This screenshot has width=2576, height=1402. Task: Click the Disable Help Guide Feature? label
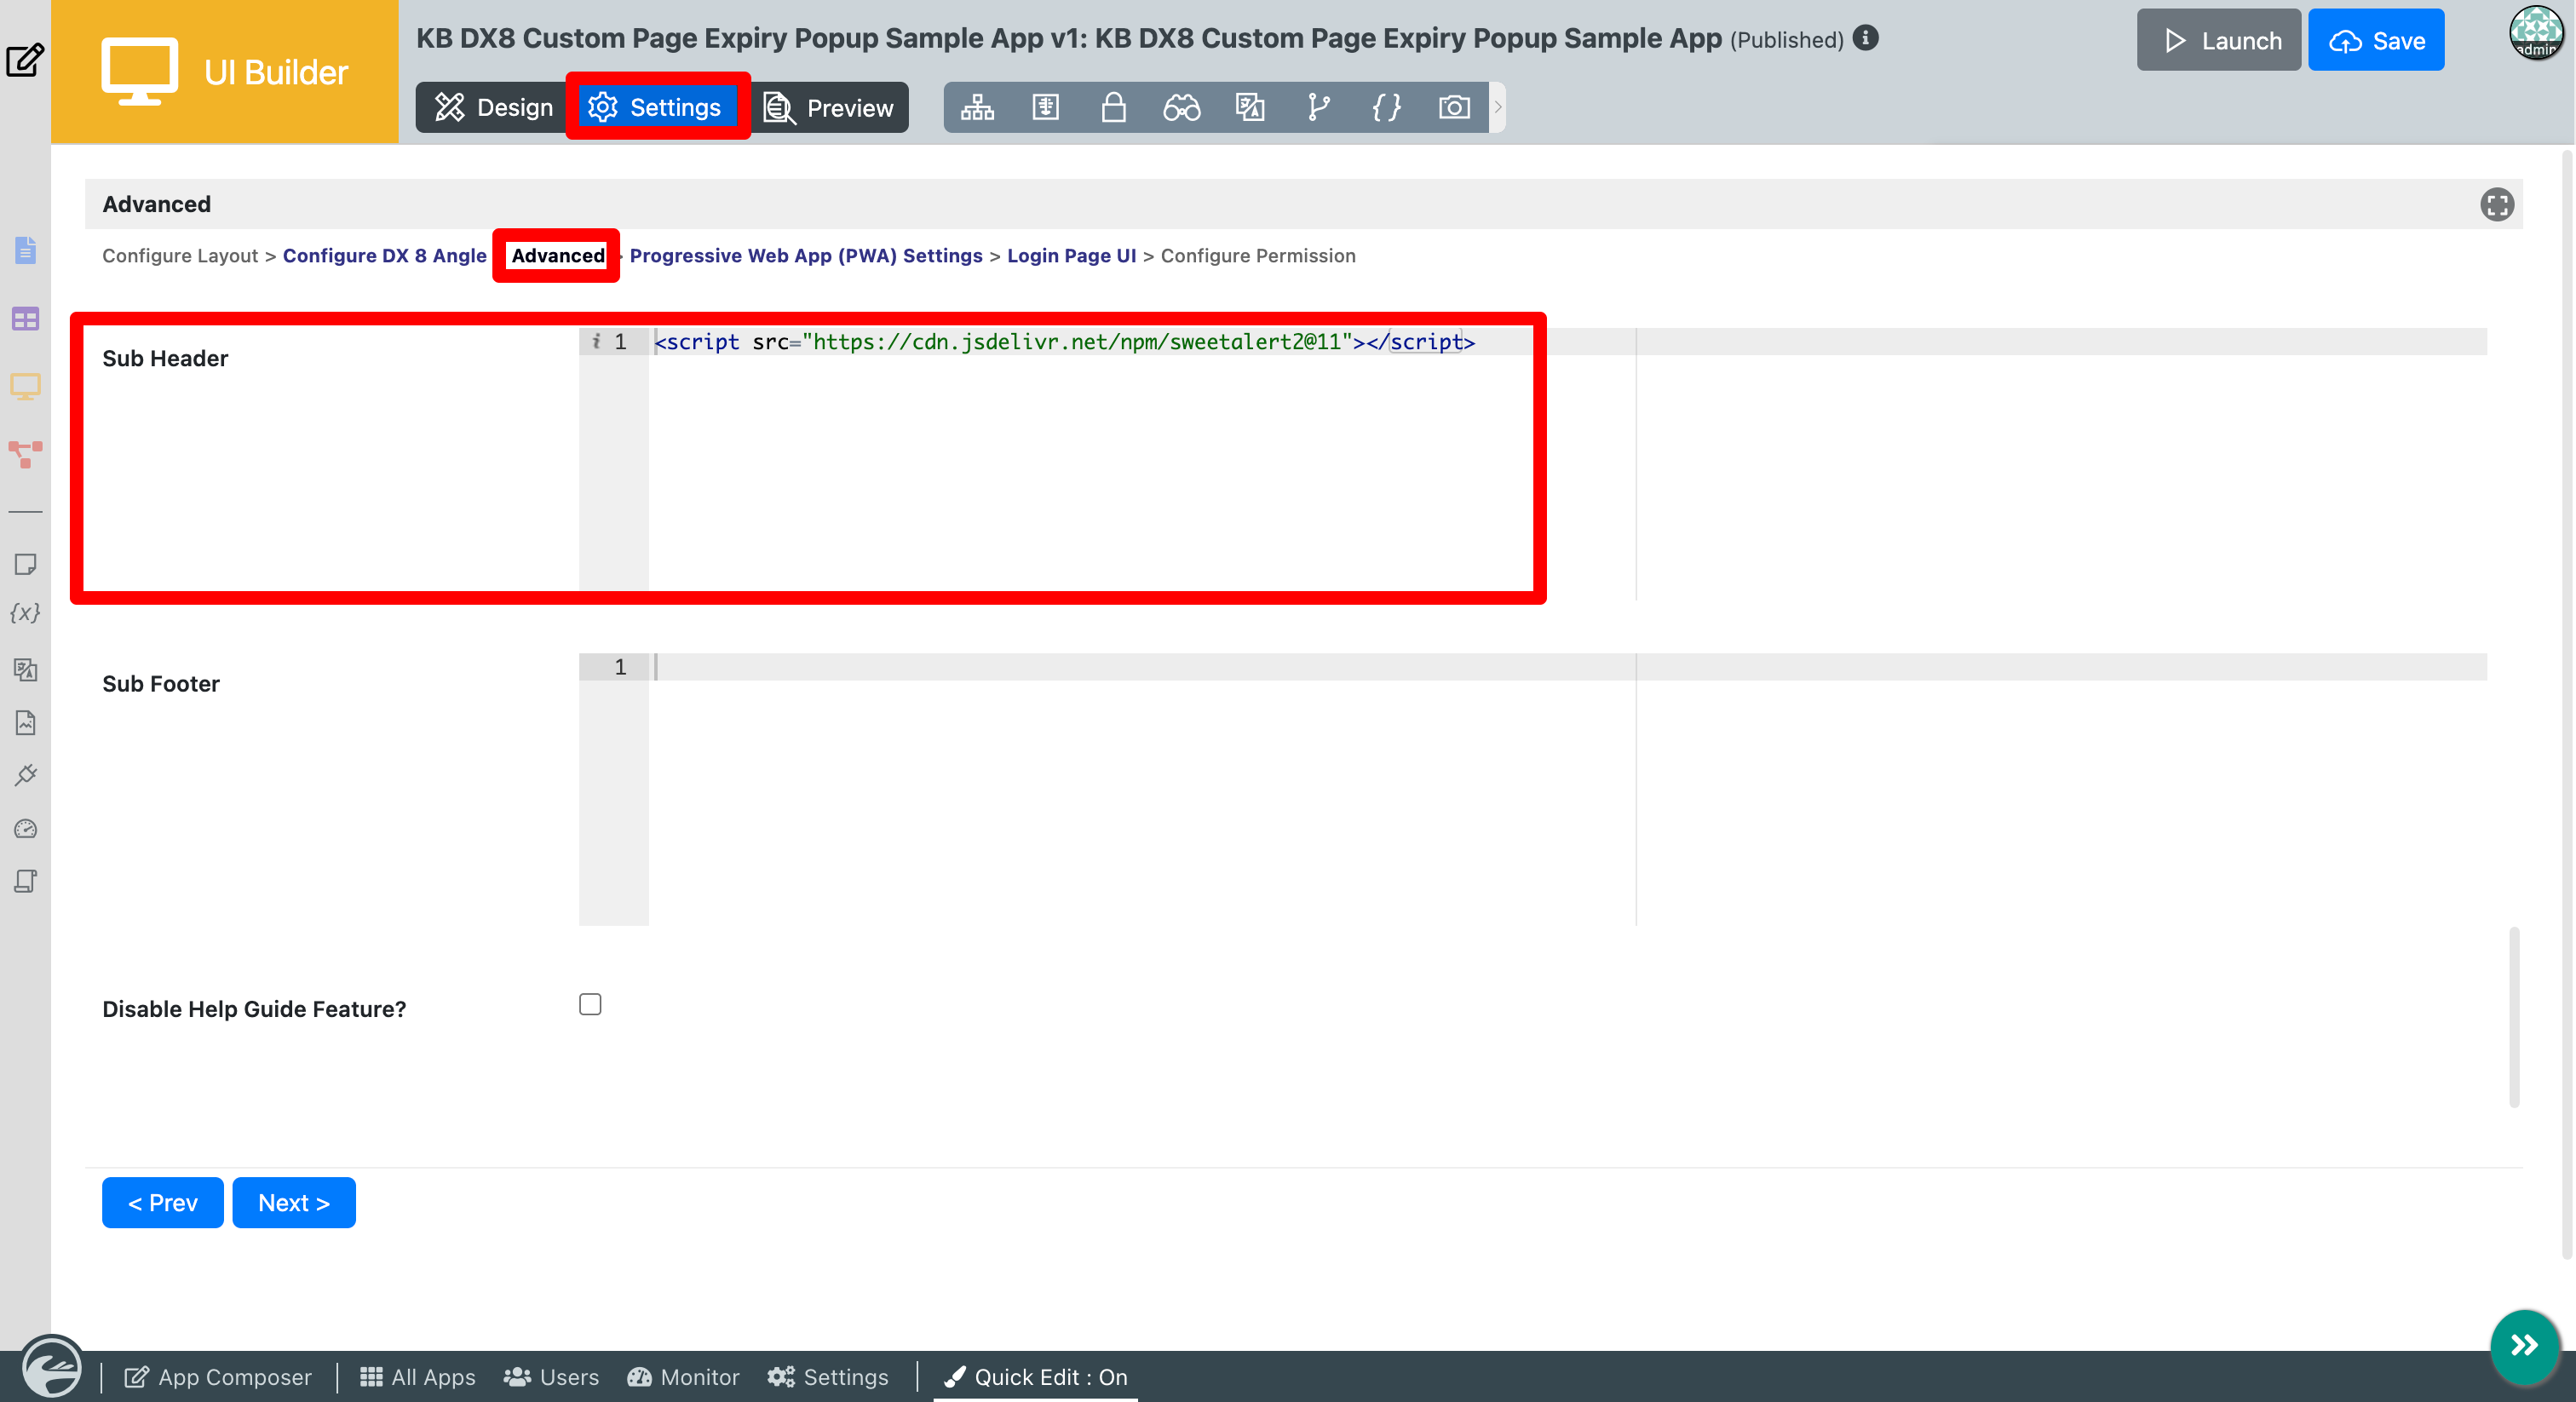point(254,1009)
